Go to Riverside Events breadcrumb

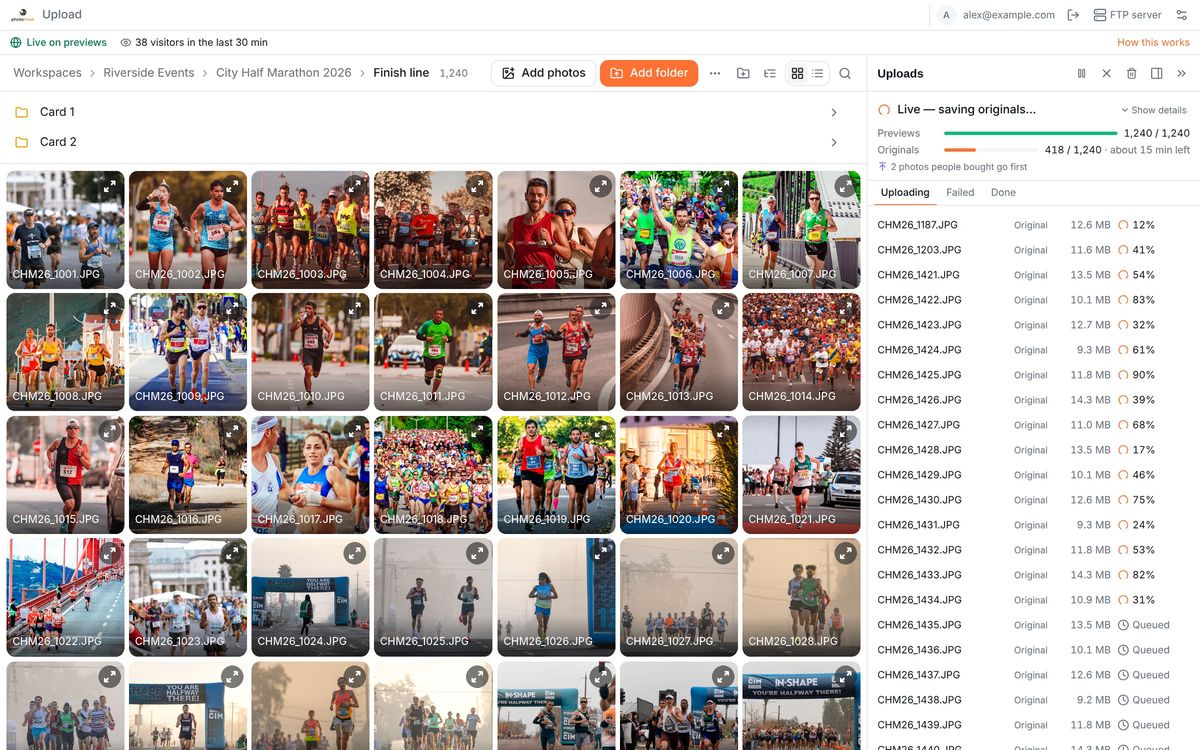tap(149, 73)
